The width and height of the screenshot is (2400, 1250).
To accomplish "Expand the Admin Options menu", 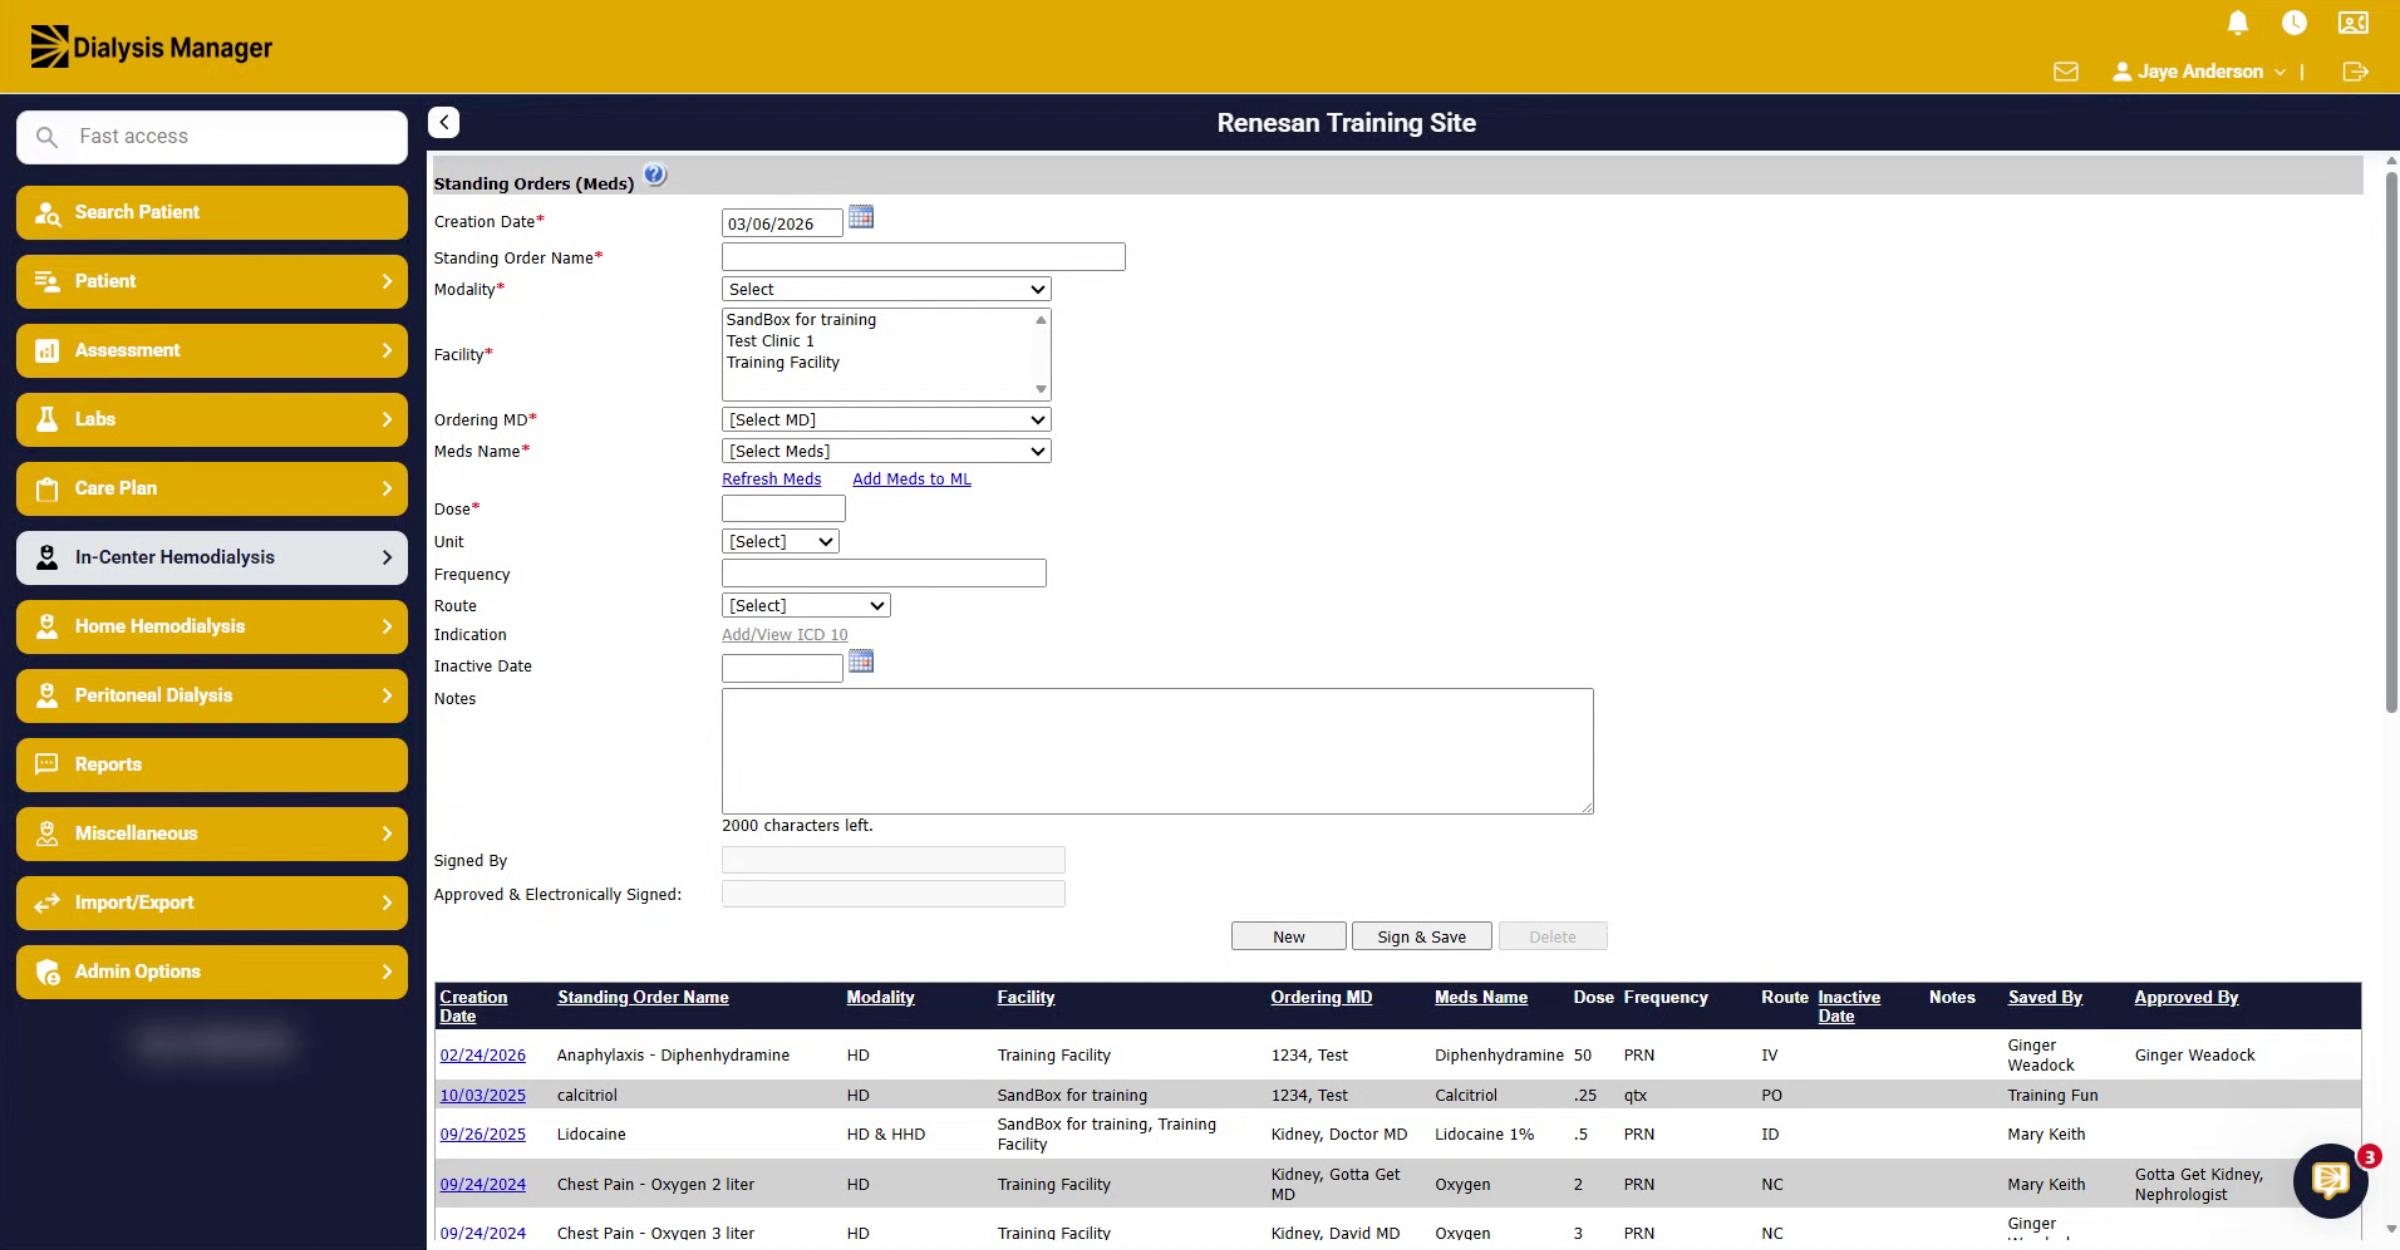I will [212, 971].
